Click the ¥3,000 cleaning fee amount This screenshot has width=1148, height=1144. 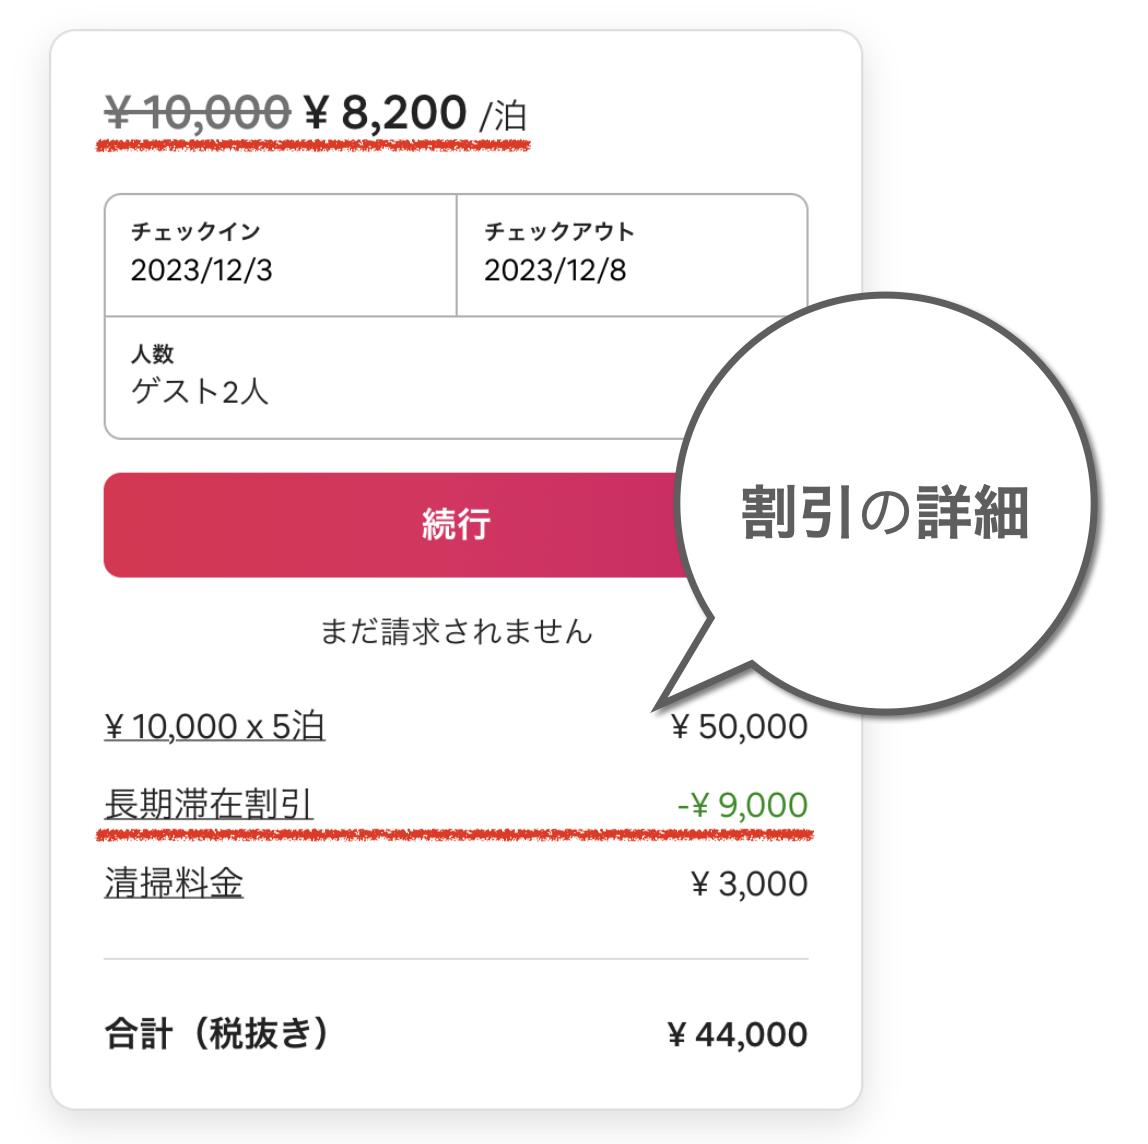click(749, 883)
